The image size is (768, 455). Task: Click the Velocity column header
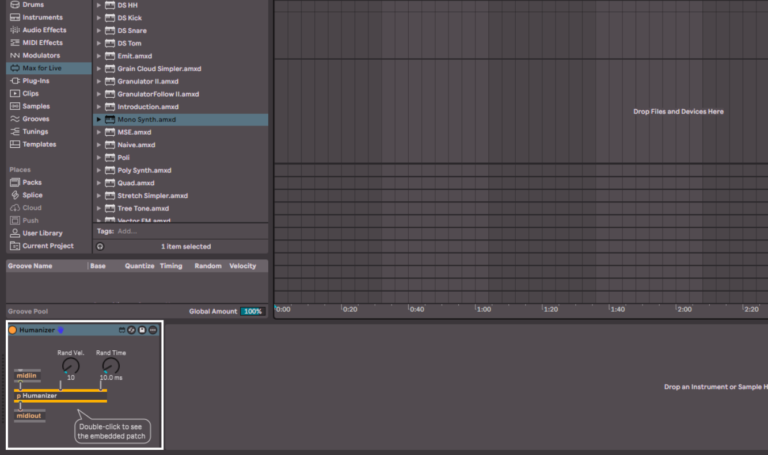coord(242,266)
